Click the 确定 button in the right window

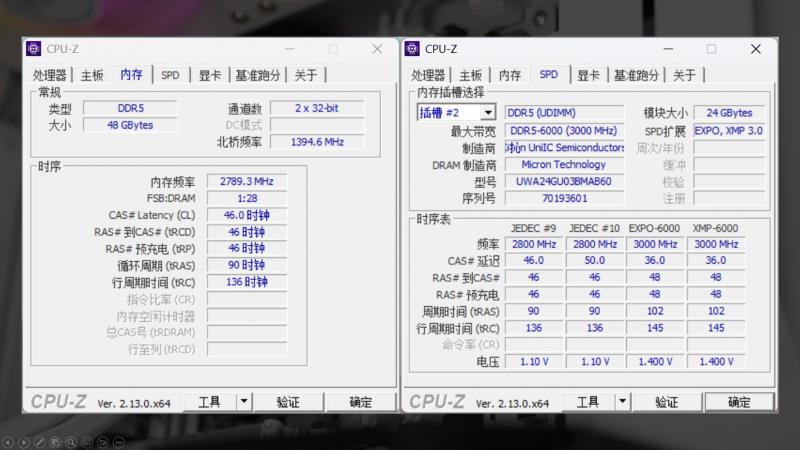pos(739,402)
